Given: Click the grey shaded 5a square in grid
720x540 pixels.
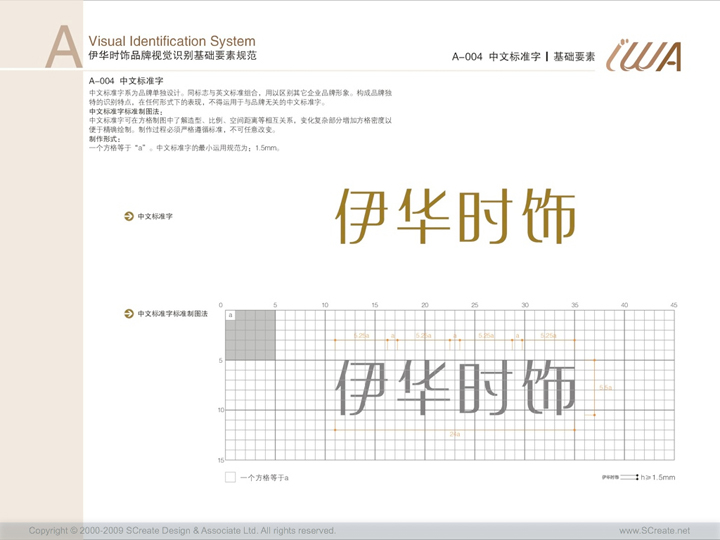Looking at the screenshot, I should tap(250, 335).
